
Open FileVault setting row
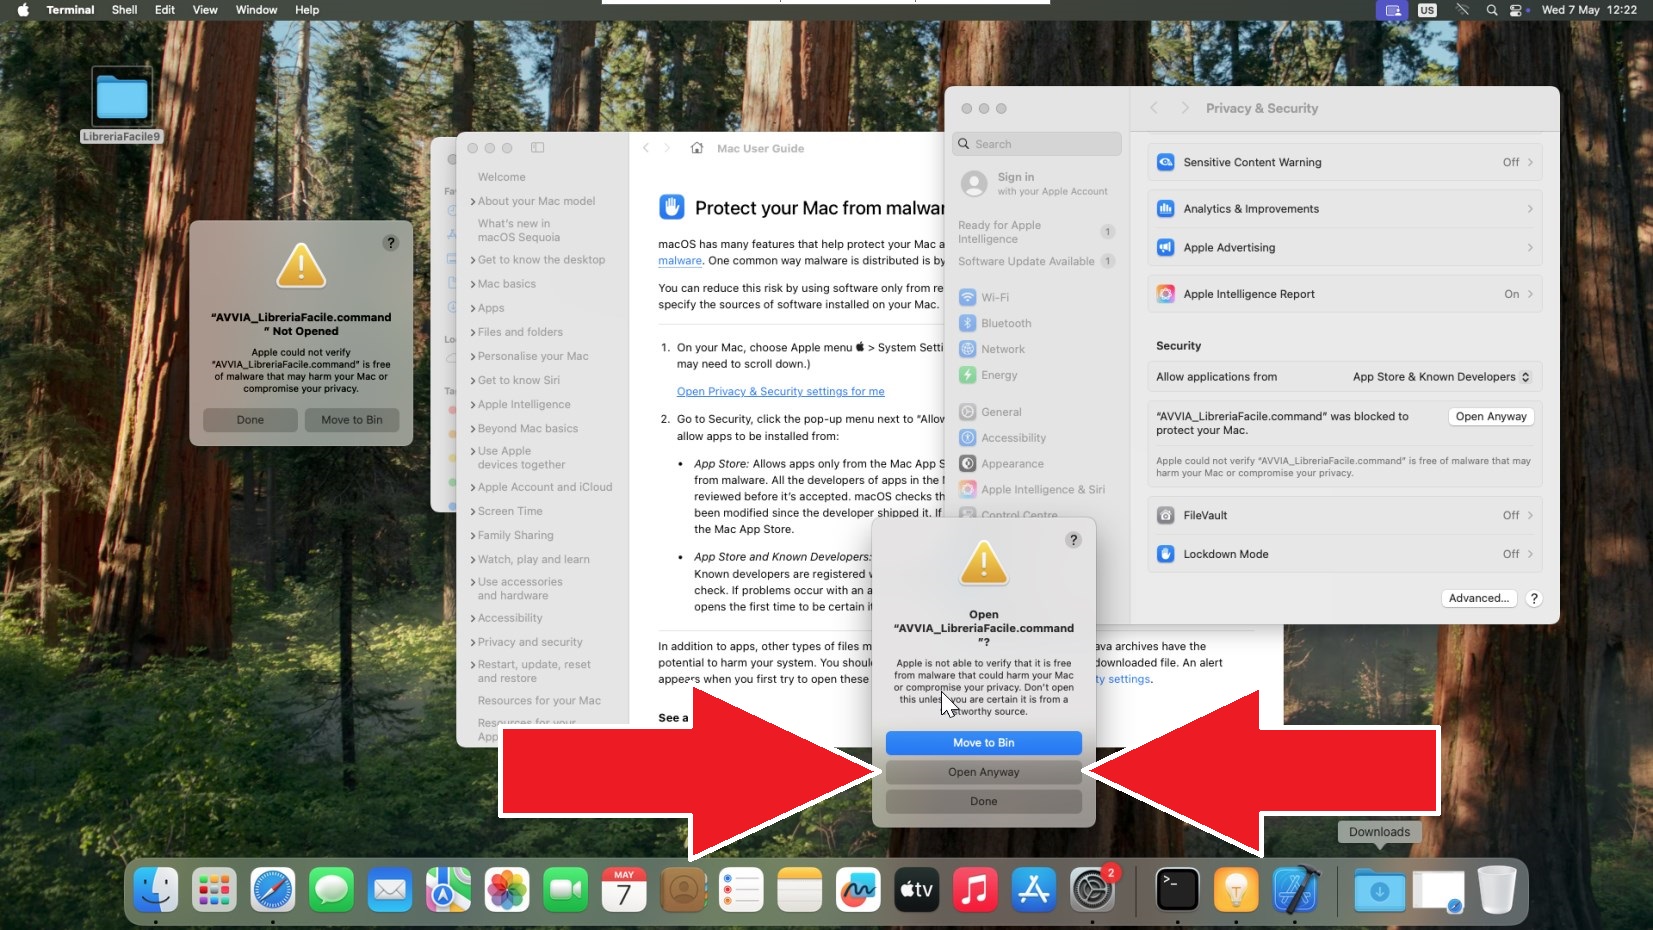coord(1344,515)
